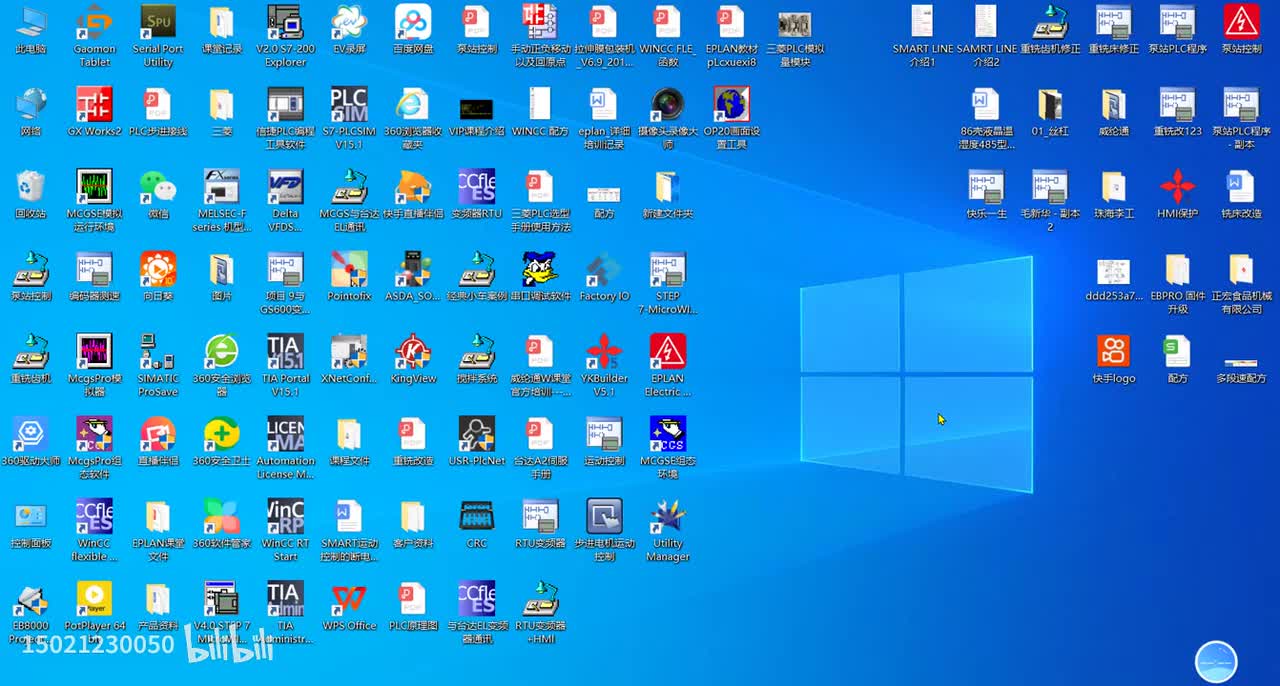Click the 此电脑 (This PC) icon
The image size is (1280, 686).
30,23
